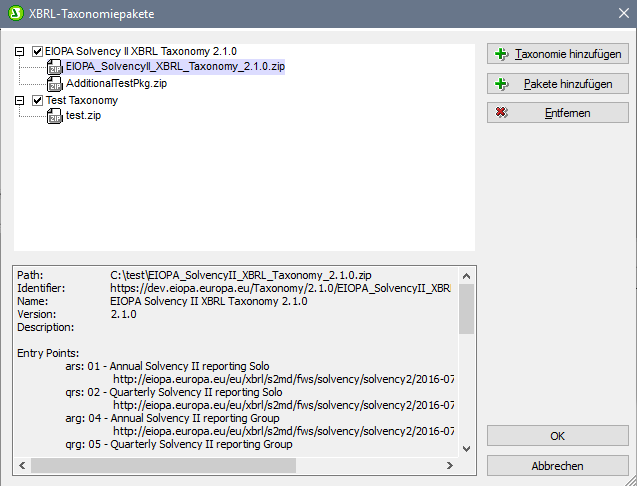Click the green plus icon on Taxonomie hinzufügen
The width and height of the screenshot is (637, 486).
[x=502, y=54]
